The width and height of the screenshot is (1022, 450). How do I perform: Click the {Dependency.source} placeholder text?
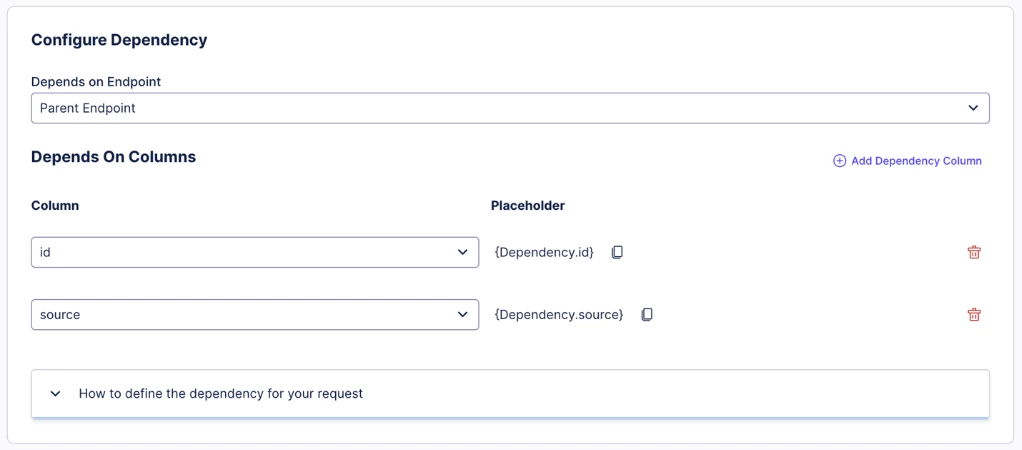[x=559, y=314]
